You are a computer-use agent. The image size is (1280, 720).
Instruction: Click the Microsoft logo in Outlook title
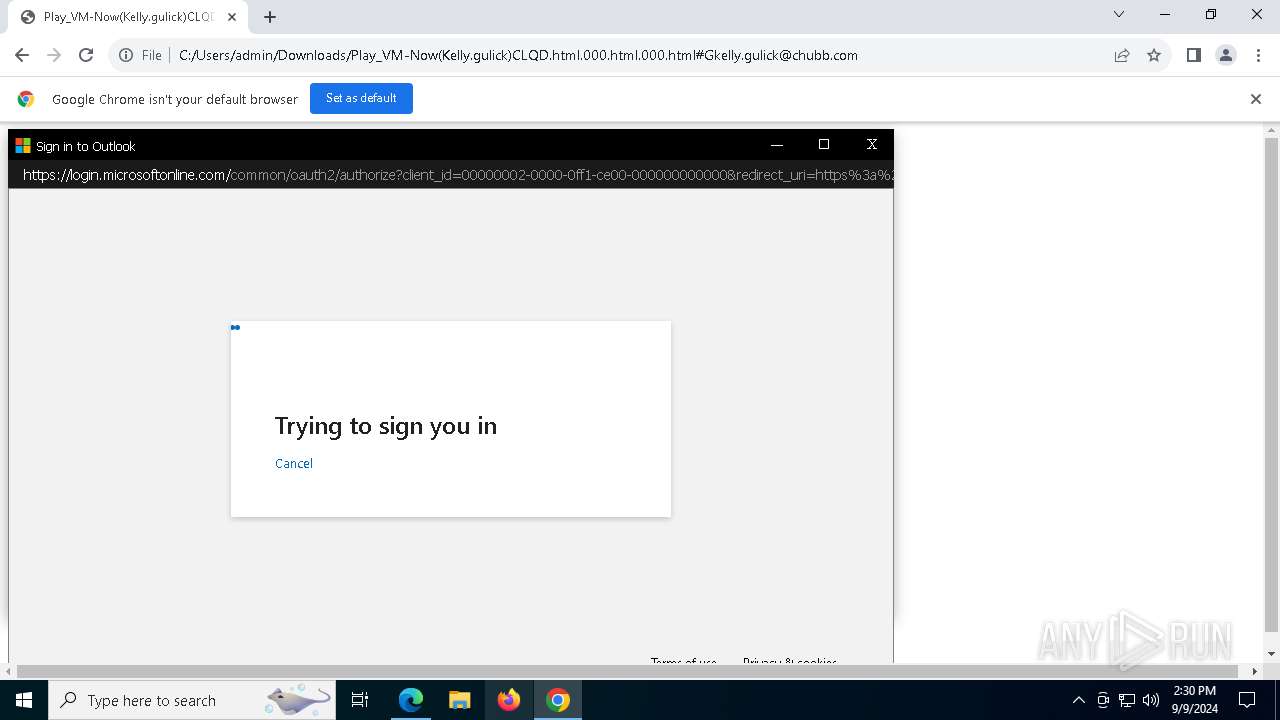coord(23,146)
